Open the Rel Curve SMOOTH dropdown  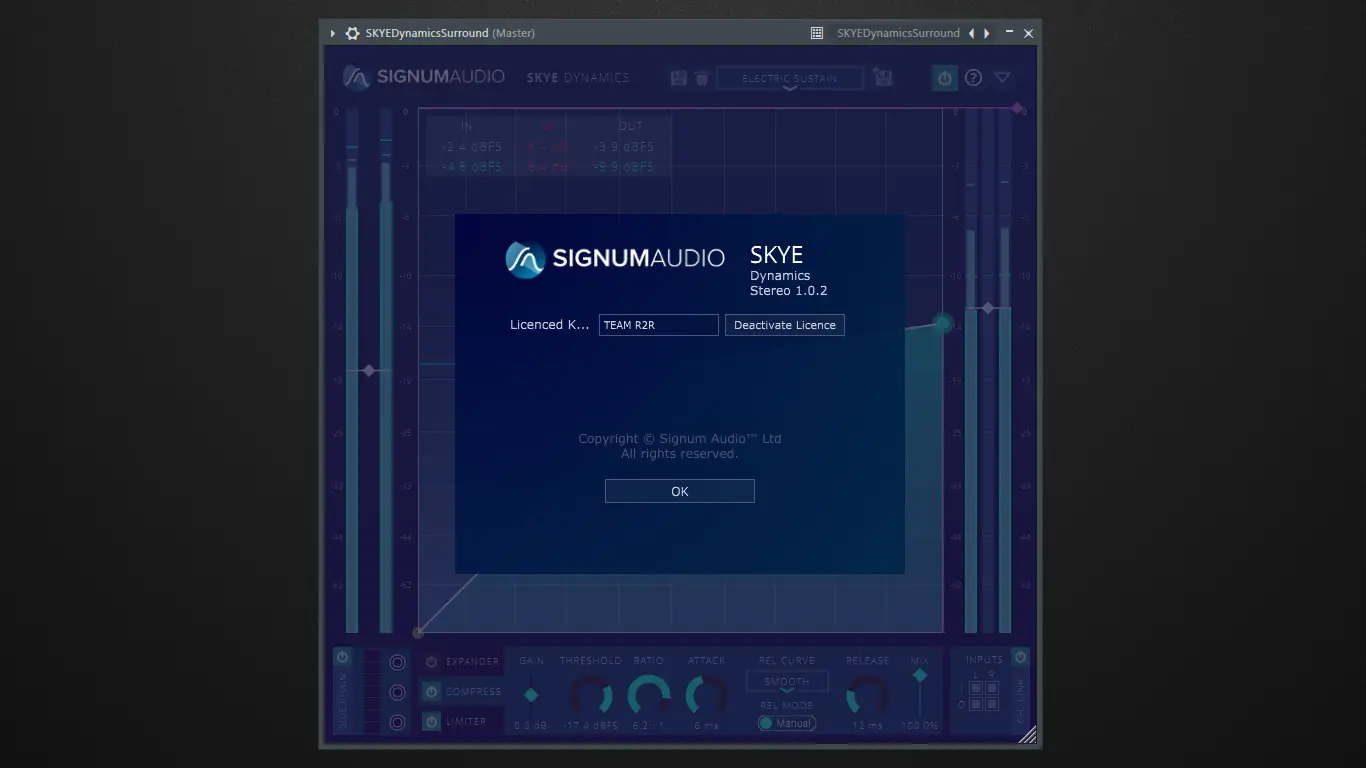(787, 682)
